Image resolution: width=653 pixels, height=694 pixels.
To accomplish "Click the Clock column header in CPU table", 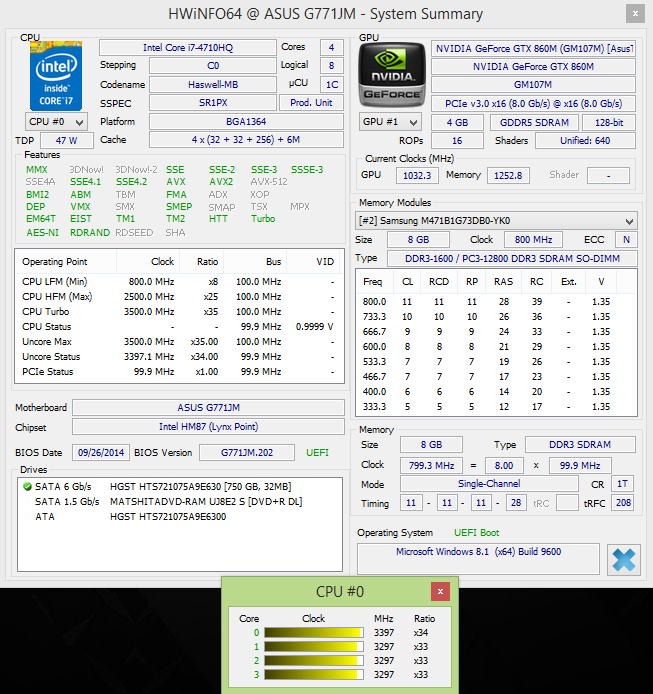I will [x=148, y=262].
